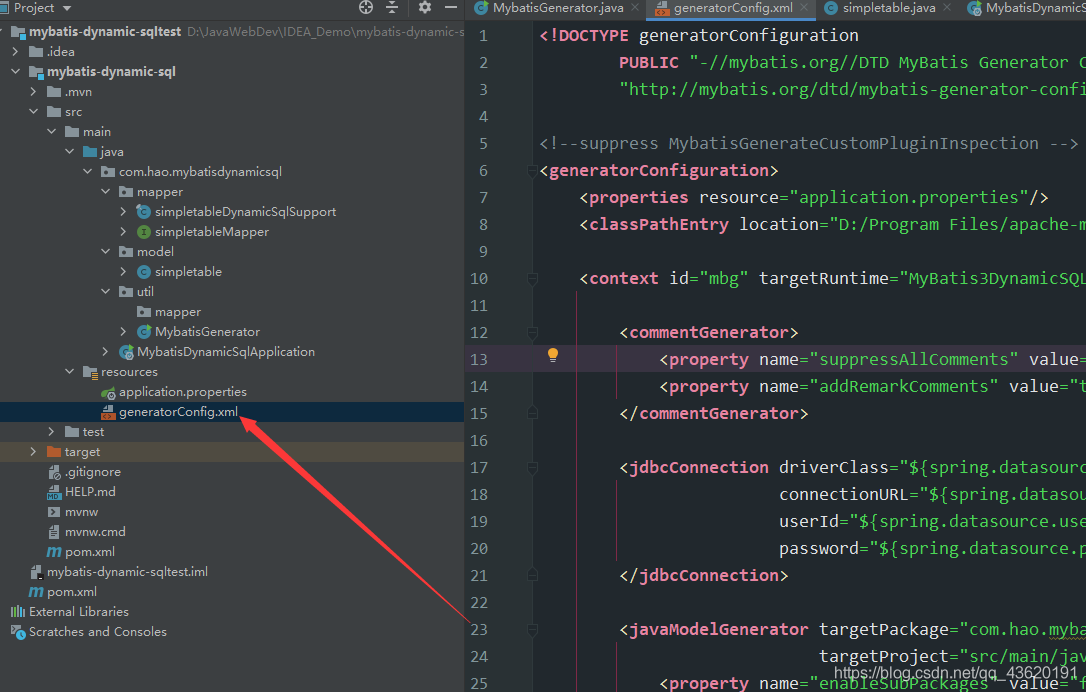Click the HELP.md markdown icon

coord(54,493)
